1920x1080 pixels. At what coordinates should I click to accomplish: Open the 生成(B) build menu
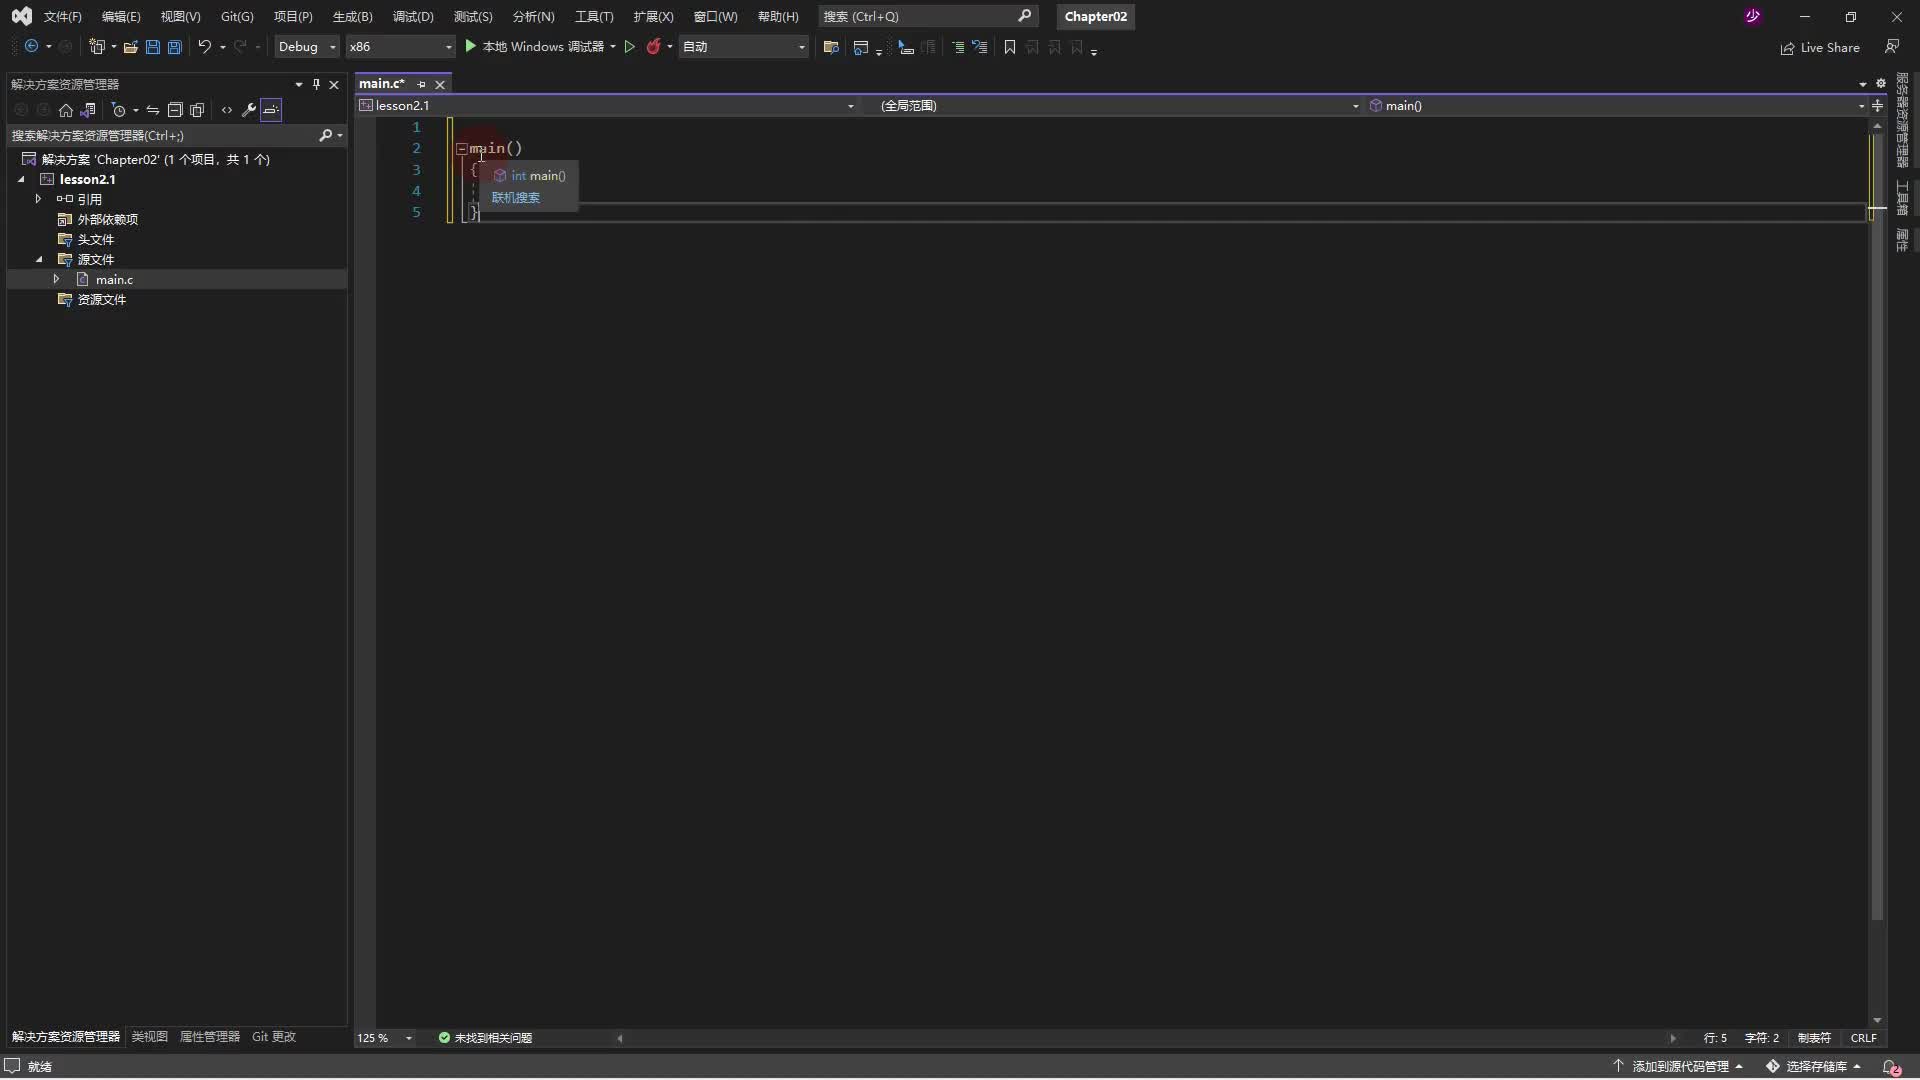(352, 16)
